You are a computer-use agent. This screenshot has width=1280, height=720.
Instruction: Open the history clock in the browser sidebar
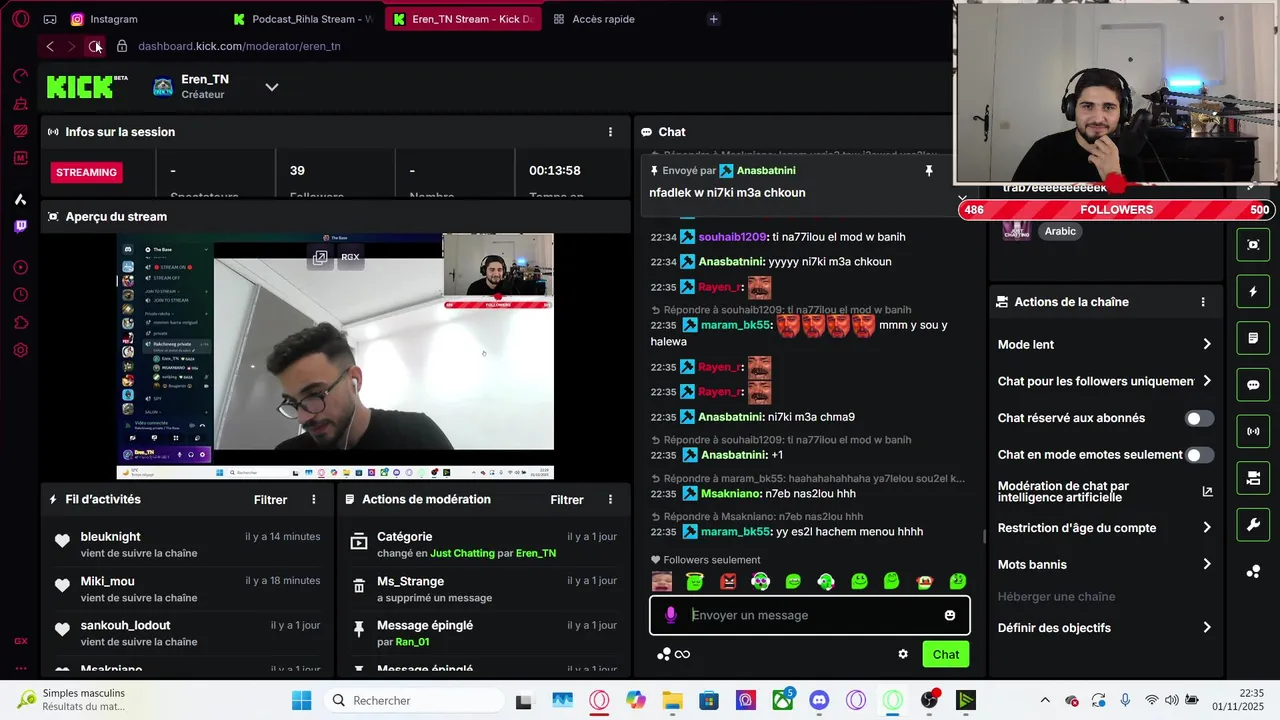pyautogui.click(x=21, y=295)
